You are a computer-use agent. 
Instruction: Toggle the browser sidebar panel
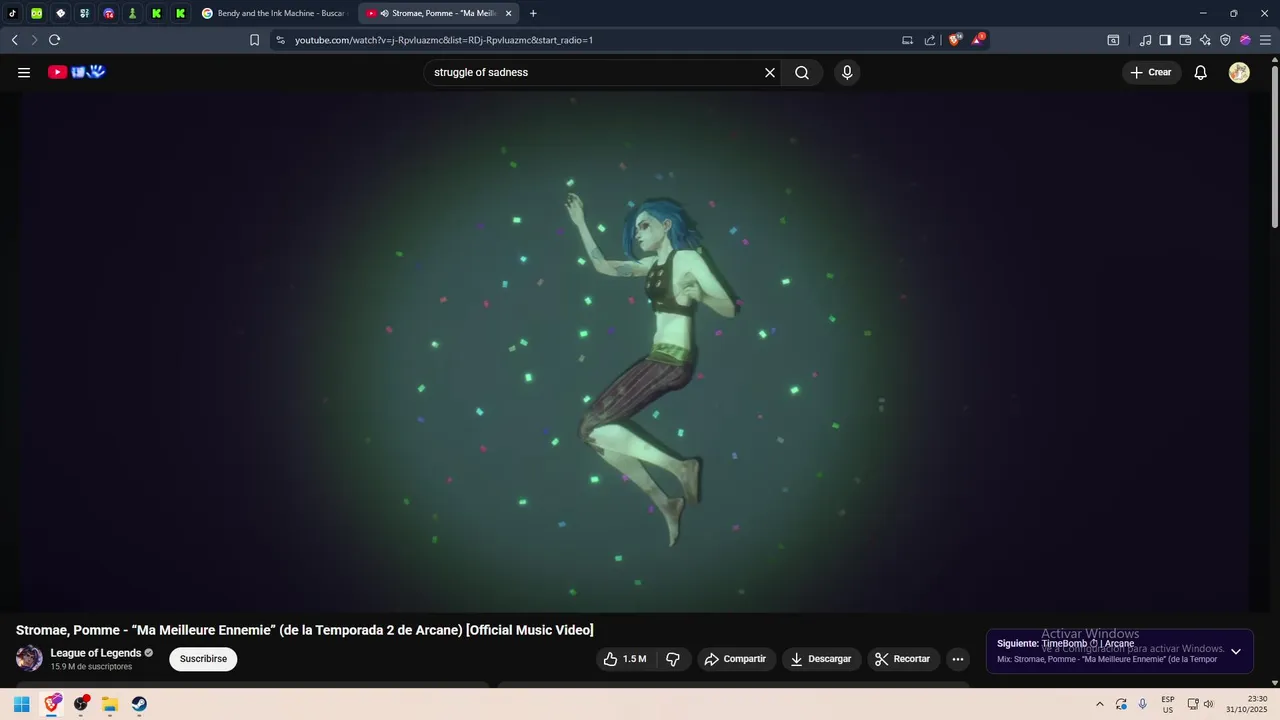coord(1165,40)
